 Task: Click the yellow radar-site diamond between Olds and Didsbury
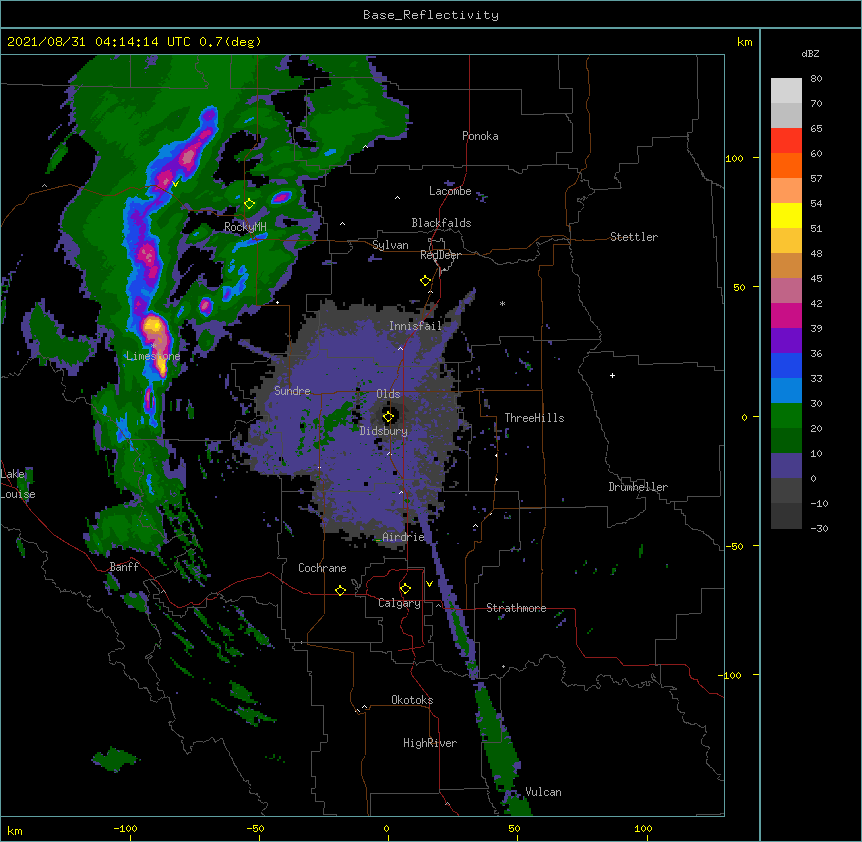tap(388, 417)
